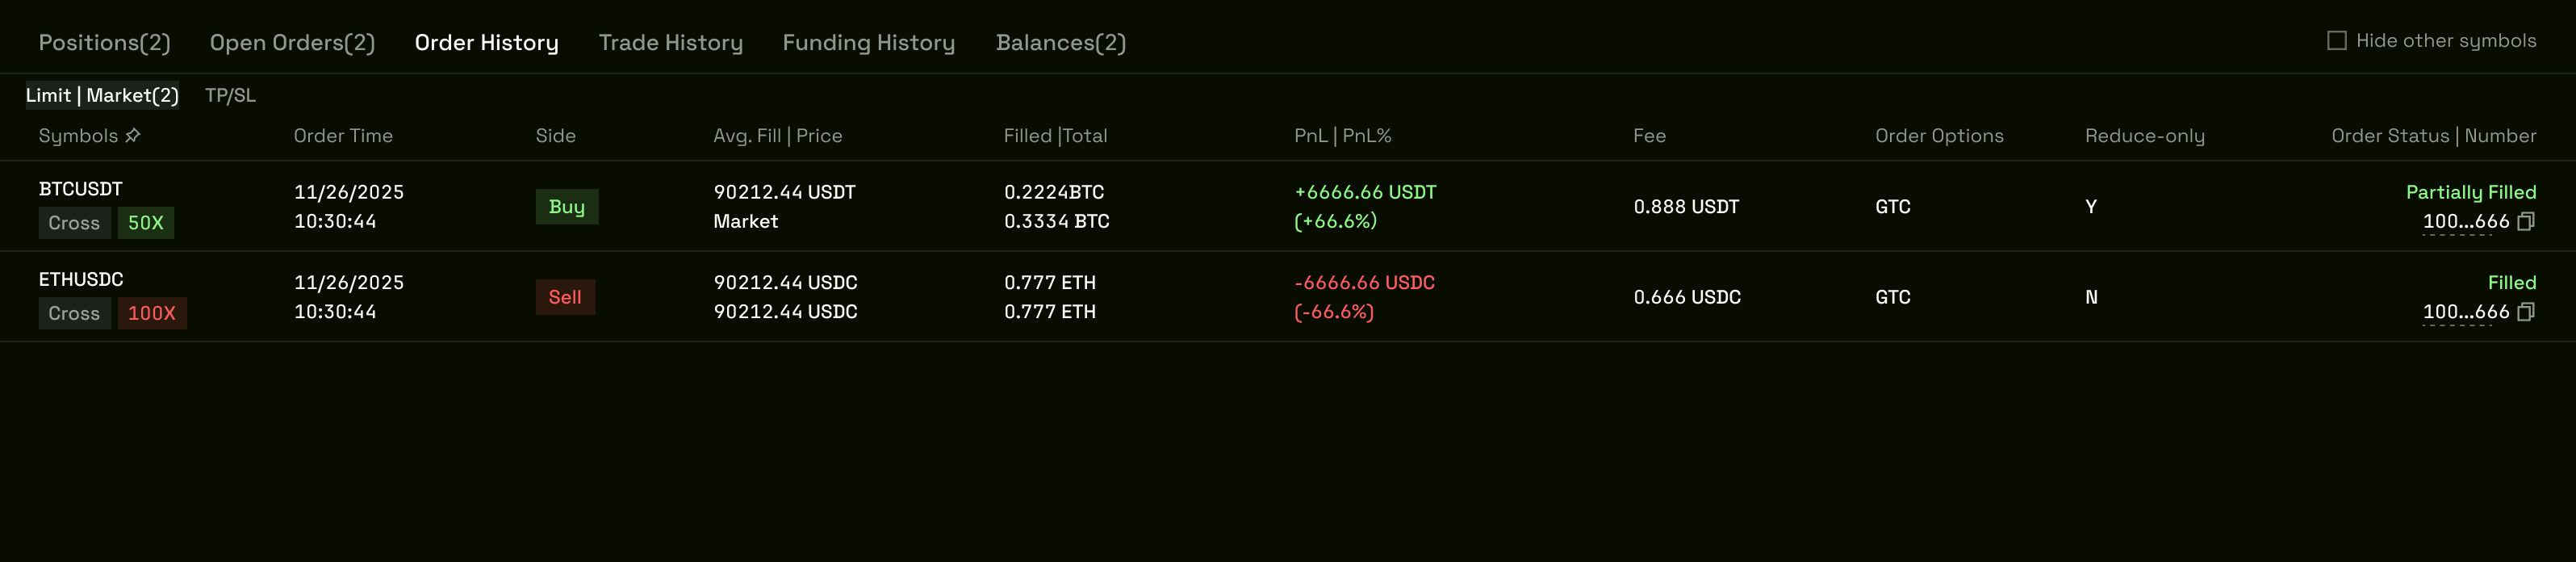The image size is (2576, 562).
Task: Click the pin icon beside the Symbols column header
Action: pos(132,135)
